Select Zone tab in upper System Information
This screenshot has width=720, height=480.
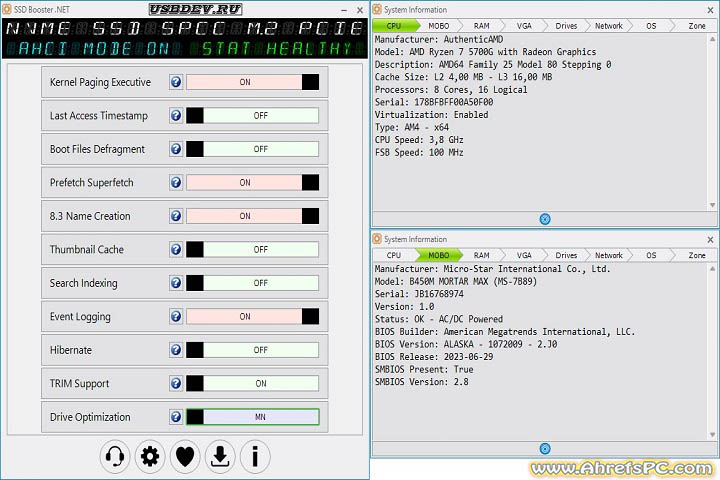tap(696, 26)
